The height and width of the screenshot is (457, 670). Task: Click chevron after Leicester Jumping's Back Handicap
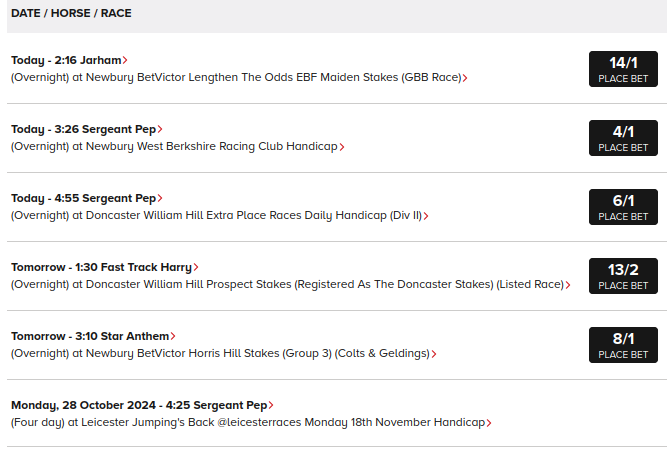coord(489,423)
